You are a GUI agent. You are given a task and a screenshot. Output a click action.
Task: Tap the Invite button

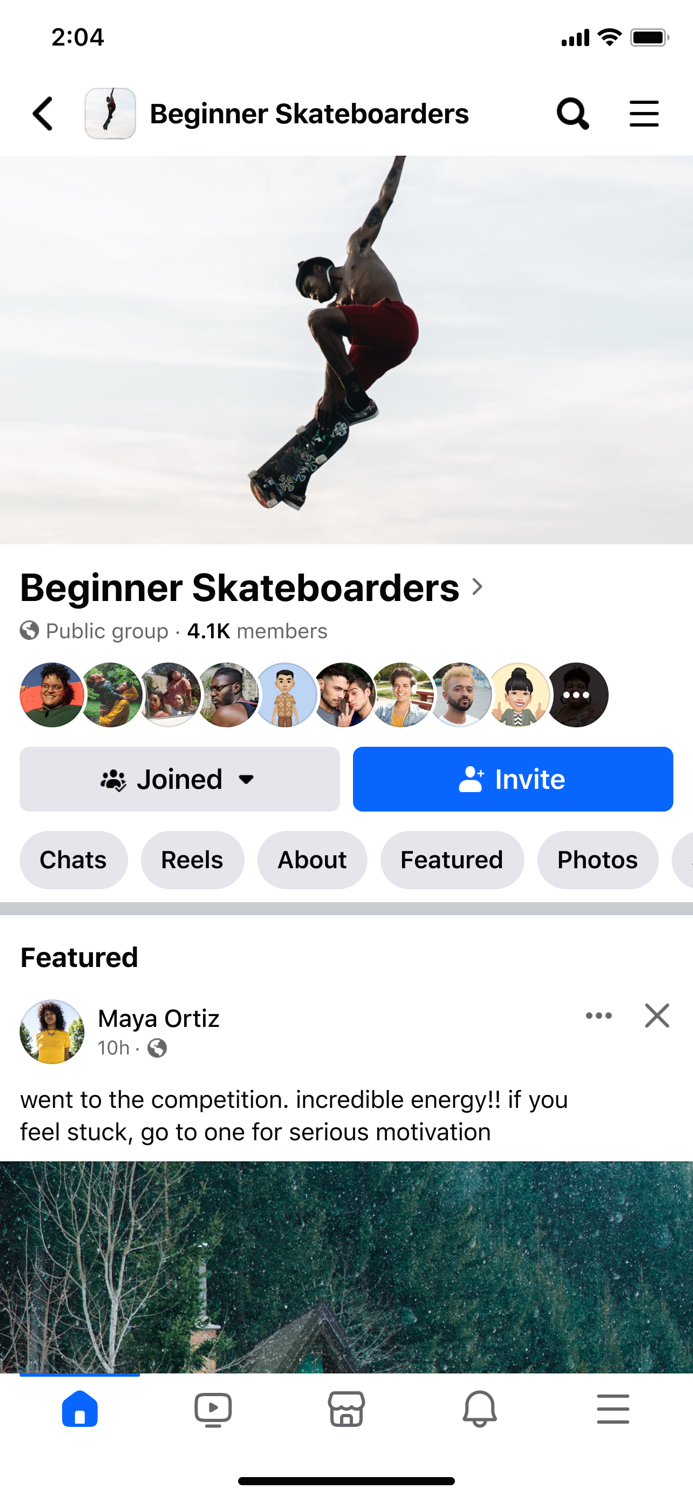click(513, 779)
